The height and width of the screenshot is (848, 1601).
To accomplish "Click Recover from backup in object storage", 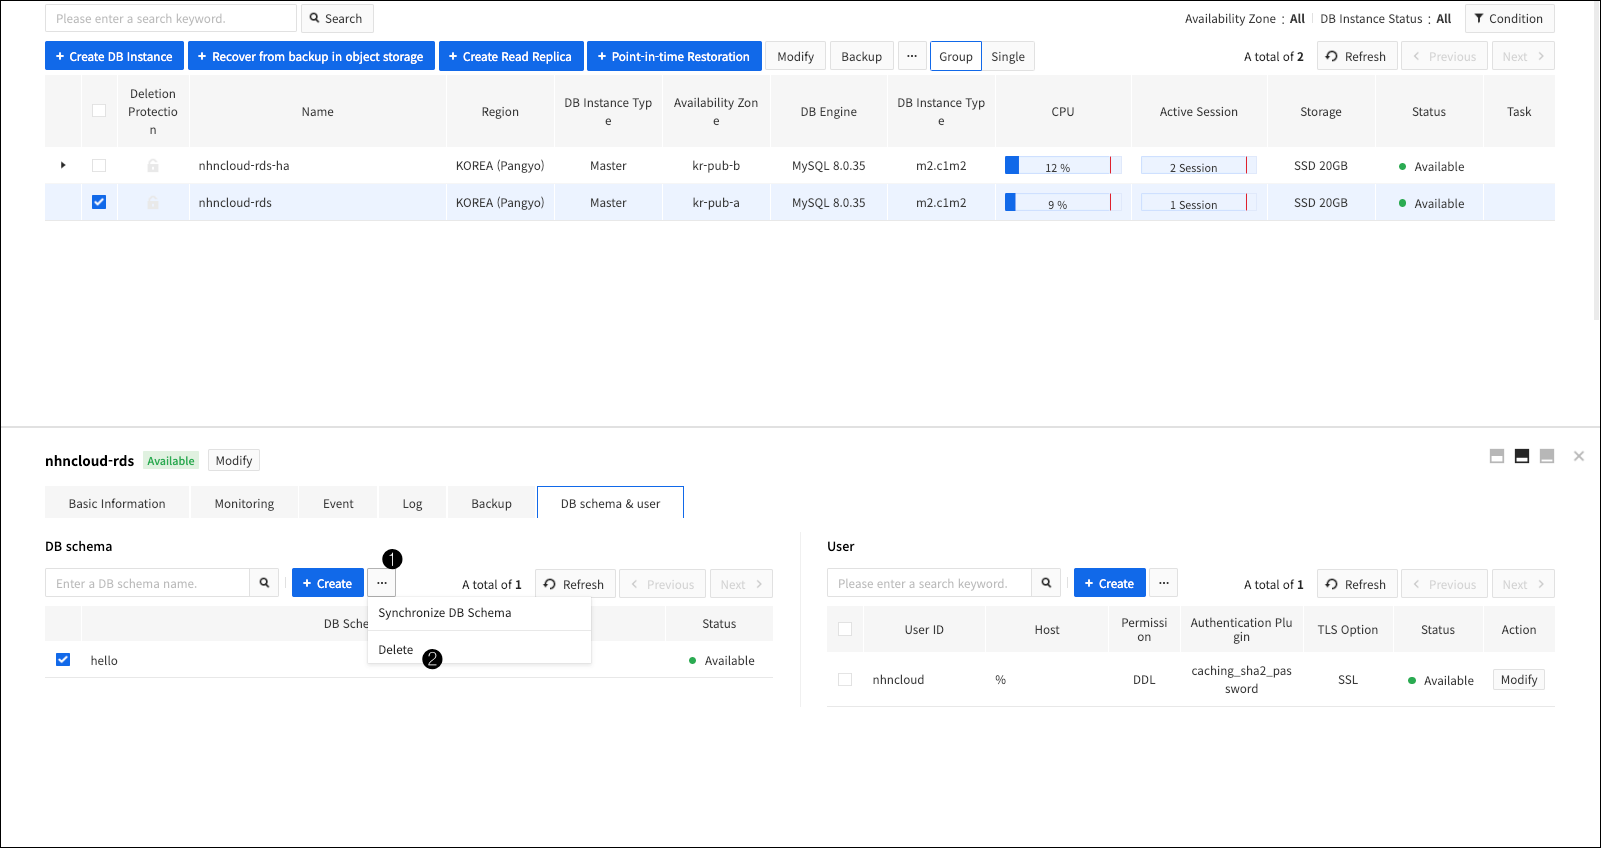I will click(x=311, y=56).
